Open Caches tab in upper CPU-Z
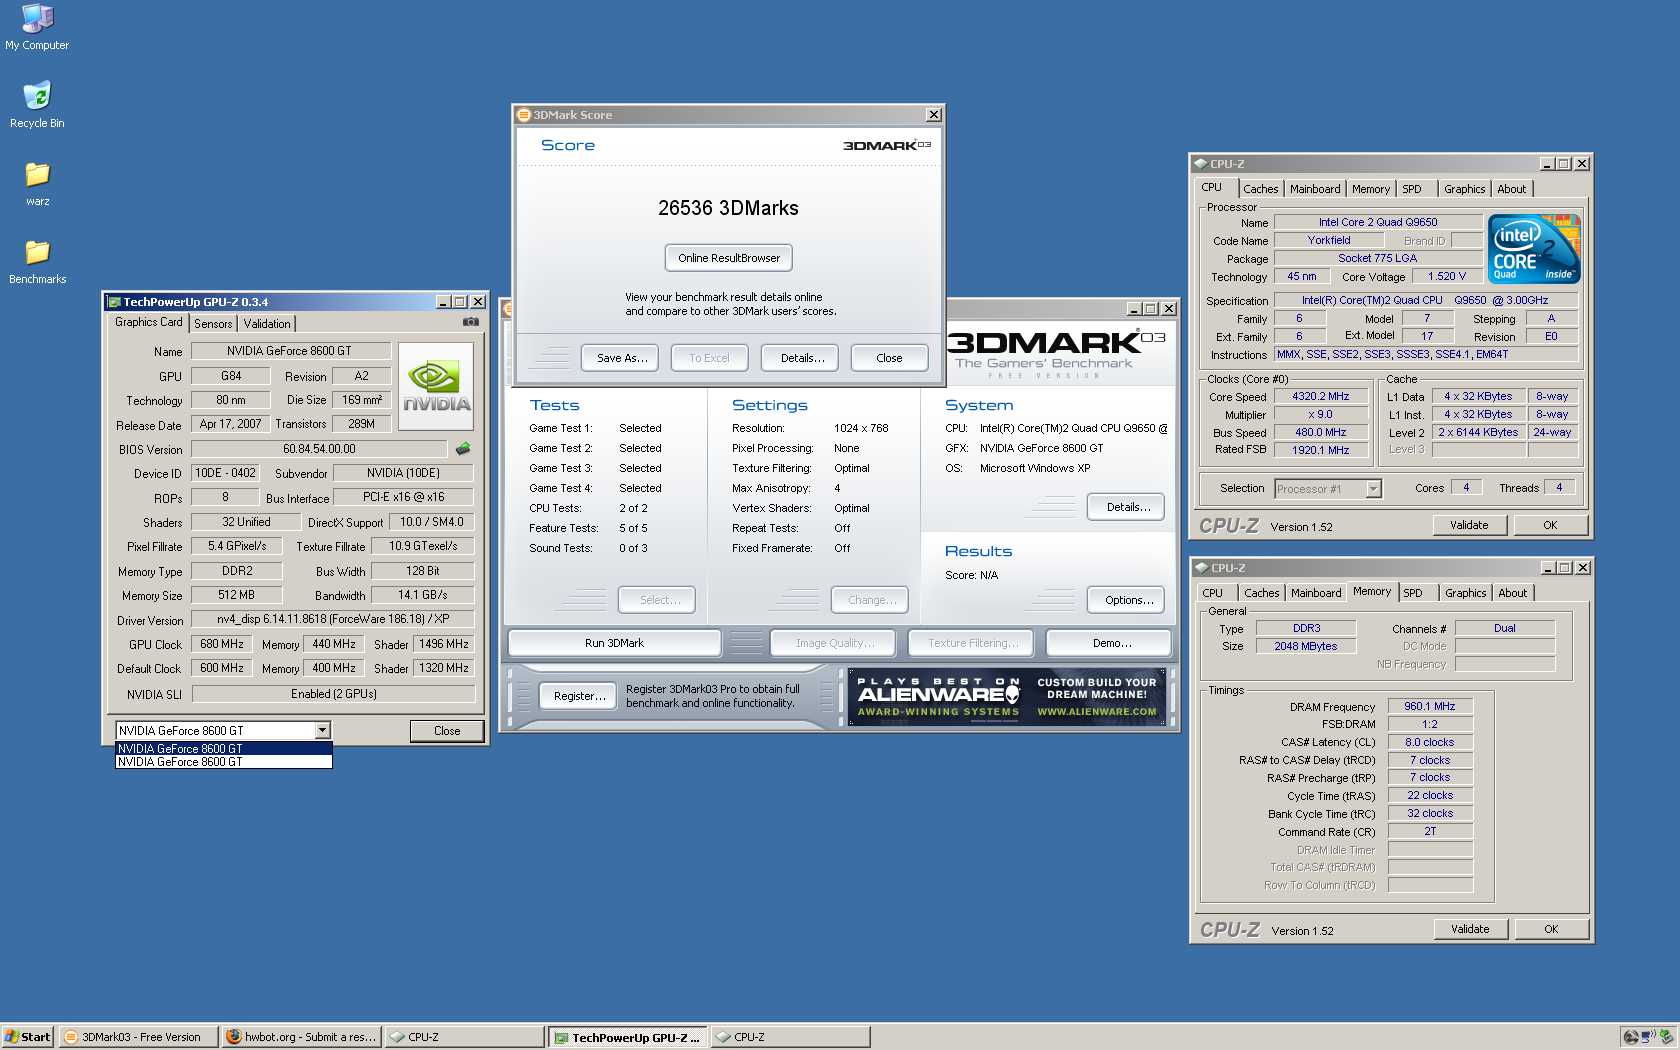Image resolution: width=1680 pixels, height=1050 pixels. click(x=1260, y=189)
